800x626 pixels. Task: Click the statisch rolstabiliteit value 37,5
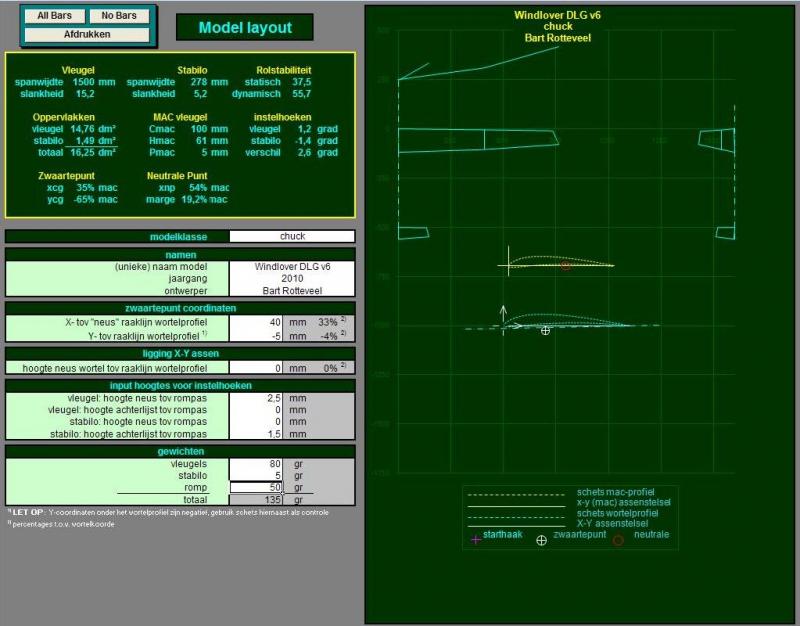click(302, 82)
